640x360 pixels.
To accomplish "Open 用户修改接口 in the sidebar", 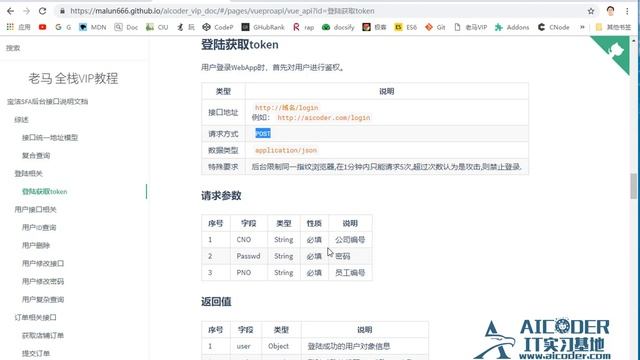I will pyautogui.click(x=43, y=263).
